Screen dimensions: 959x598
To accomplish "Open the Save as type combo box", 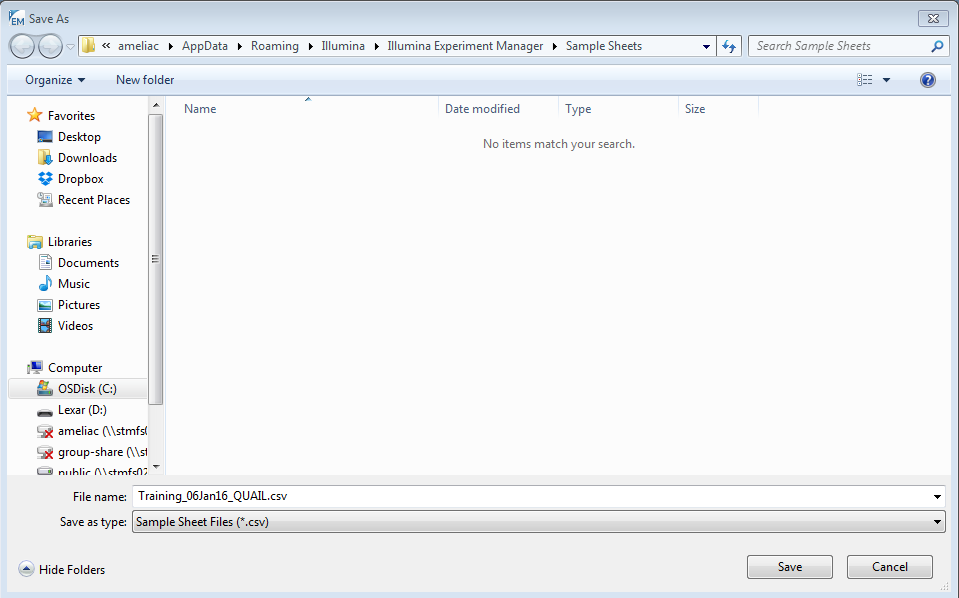I will [x=538, y=522].
